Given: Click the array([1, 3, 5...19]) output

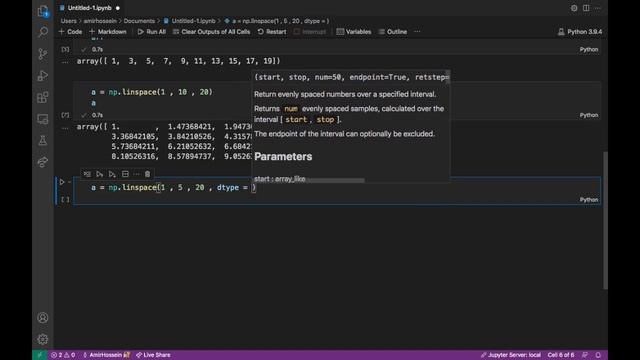Looking at the screenshot, I should coord(178,61).
